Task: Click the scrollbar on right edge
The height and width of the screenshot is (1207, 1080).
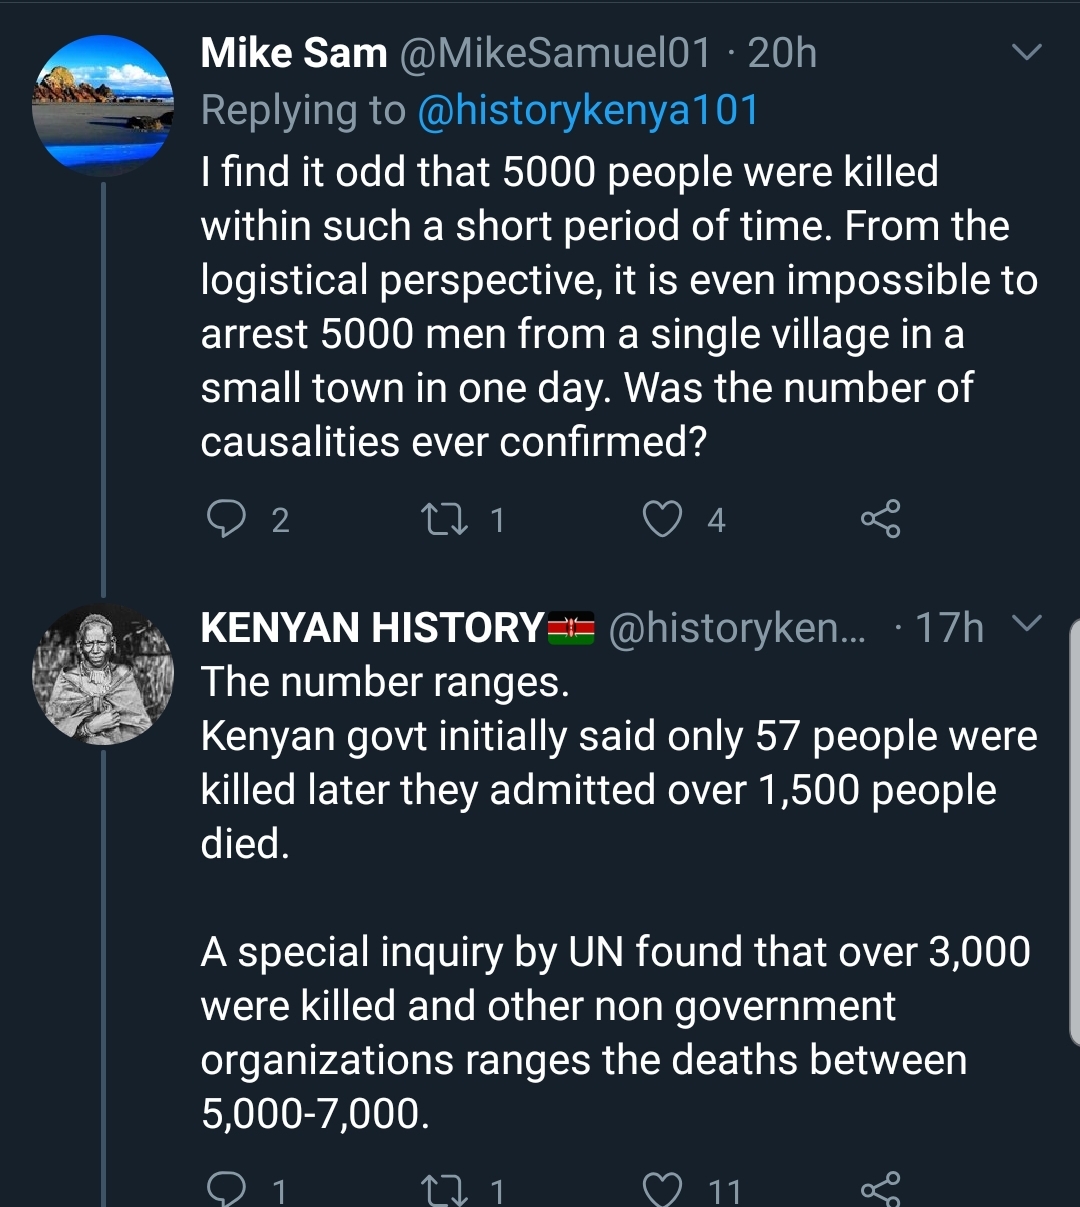Action: (x=1075, y=830)
